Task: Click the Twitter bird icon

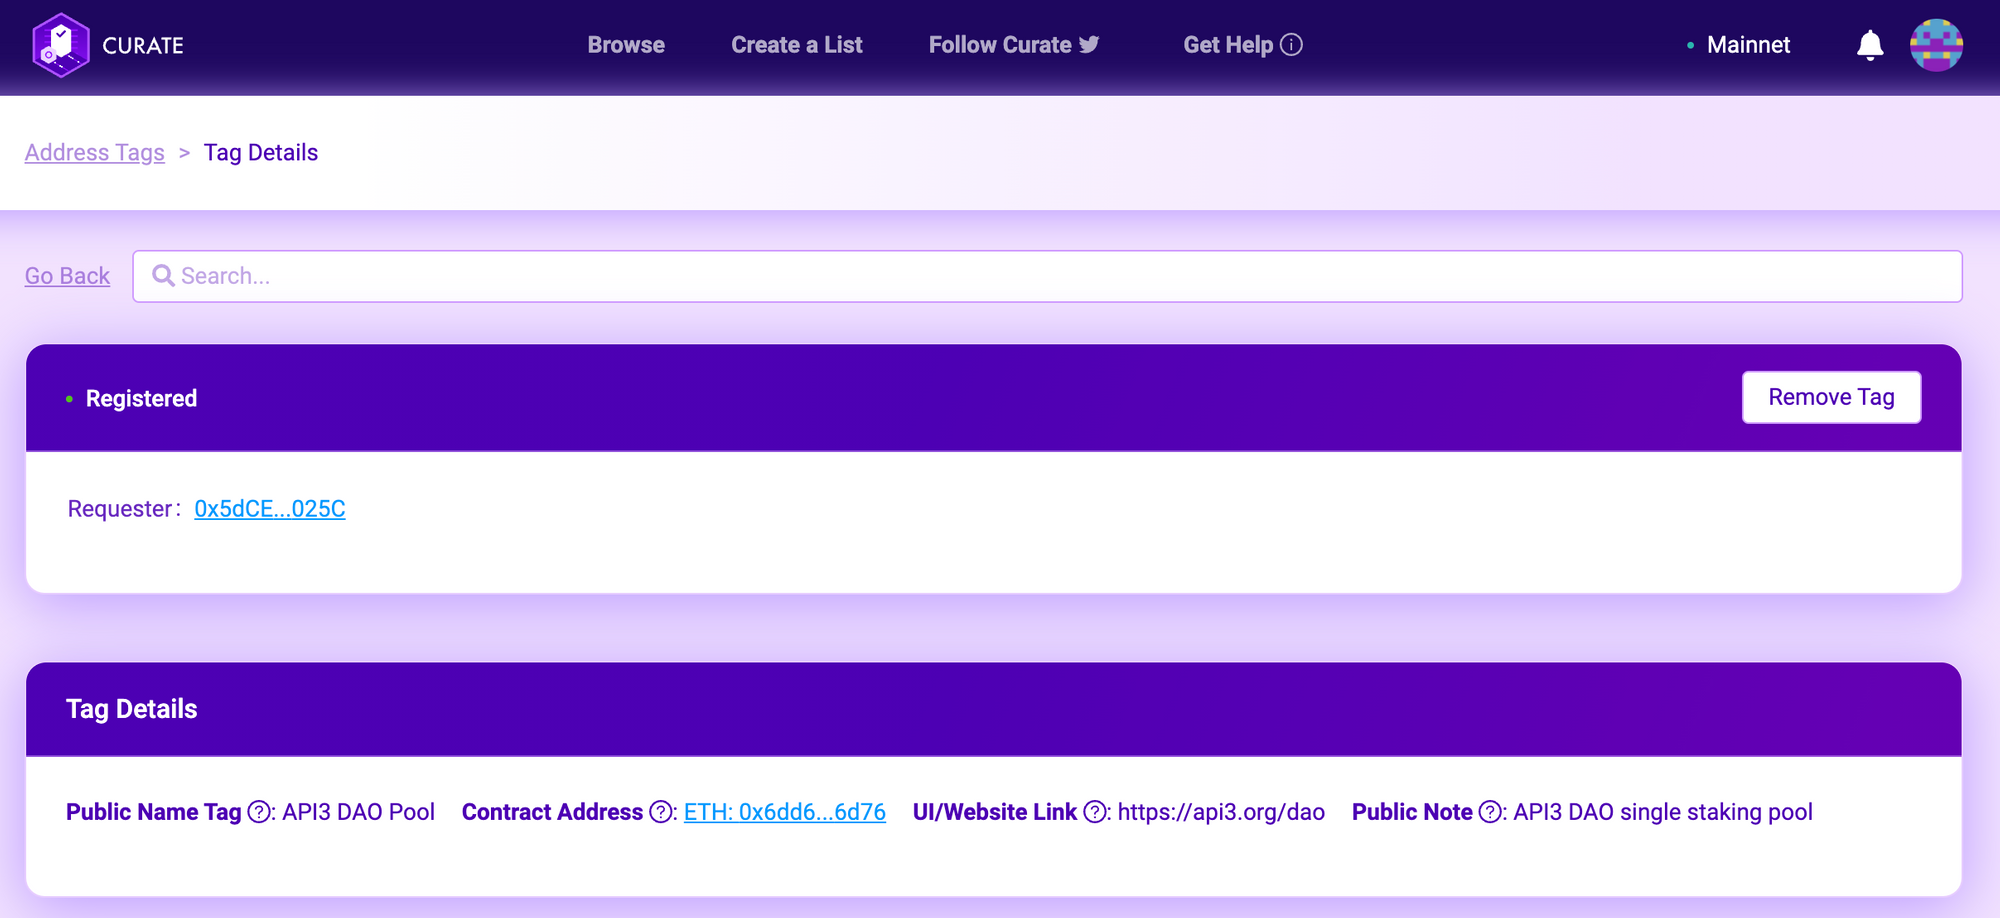Action: pyautogui.click(x=1089, y=44)
